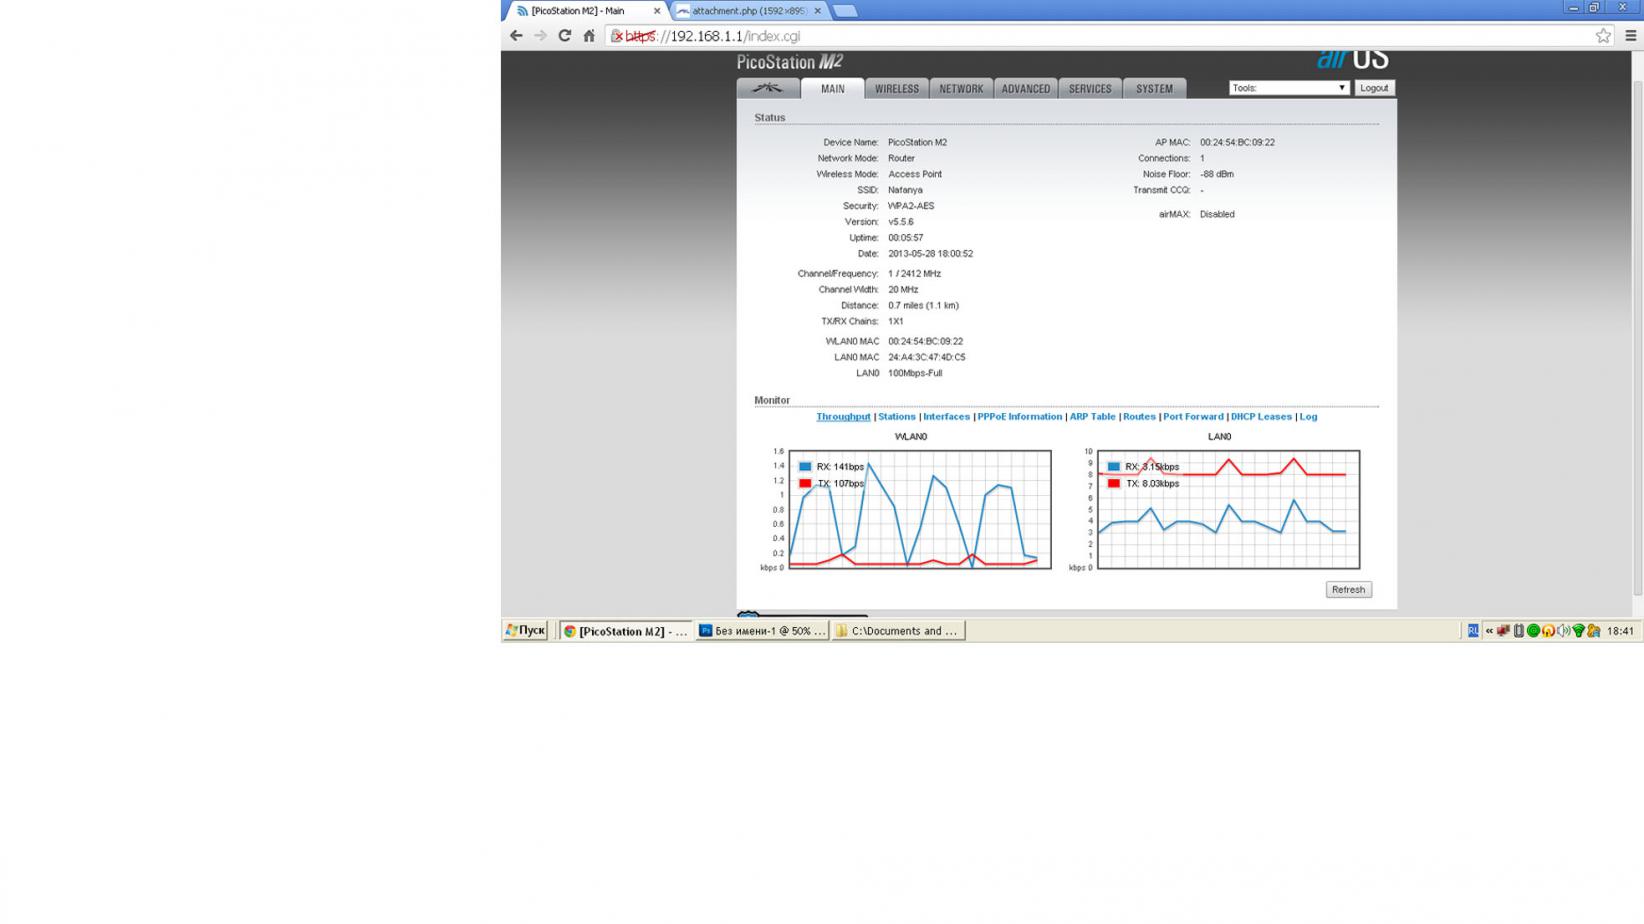Click the Distance value 0.7 miles (1.1 km)

(923, 305)
